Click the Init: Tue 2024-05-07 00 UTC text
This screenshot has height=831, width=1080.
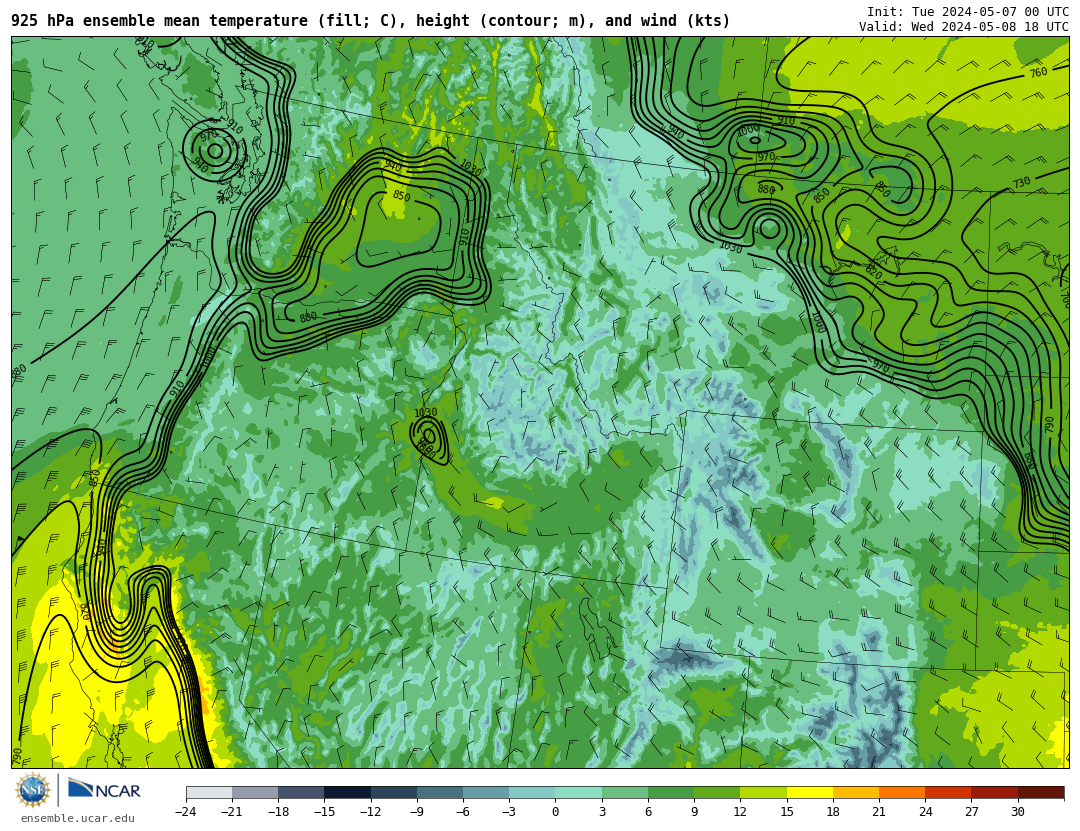968,12
